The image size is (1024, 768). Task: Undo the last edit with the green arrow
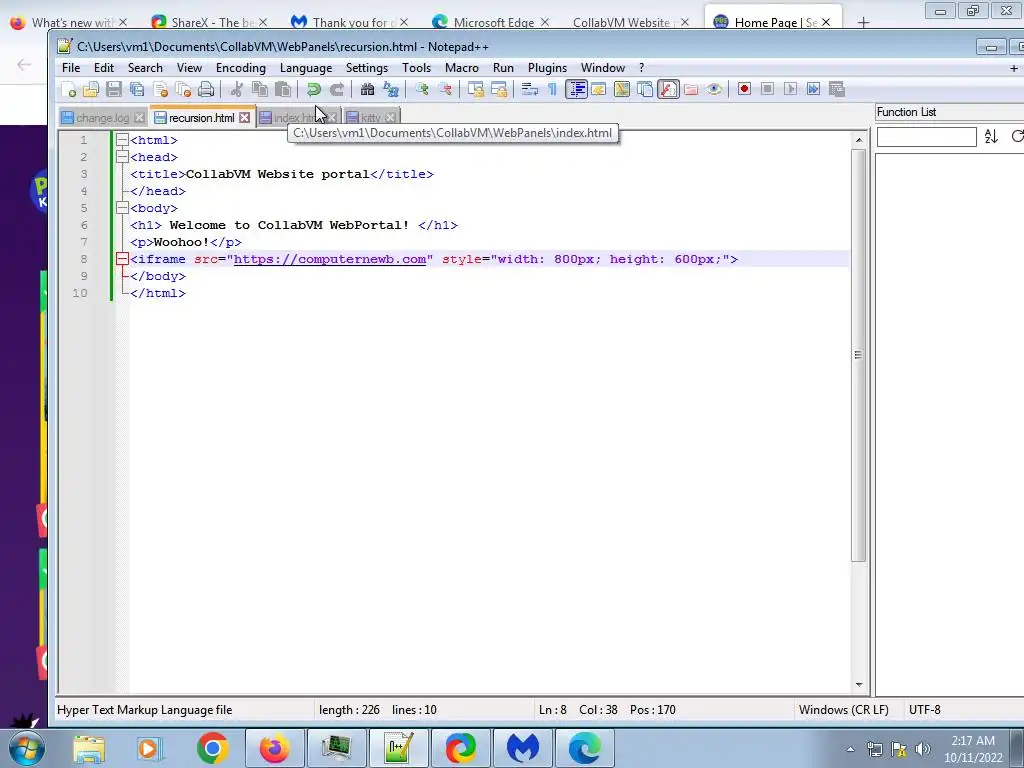(313, 89)
